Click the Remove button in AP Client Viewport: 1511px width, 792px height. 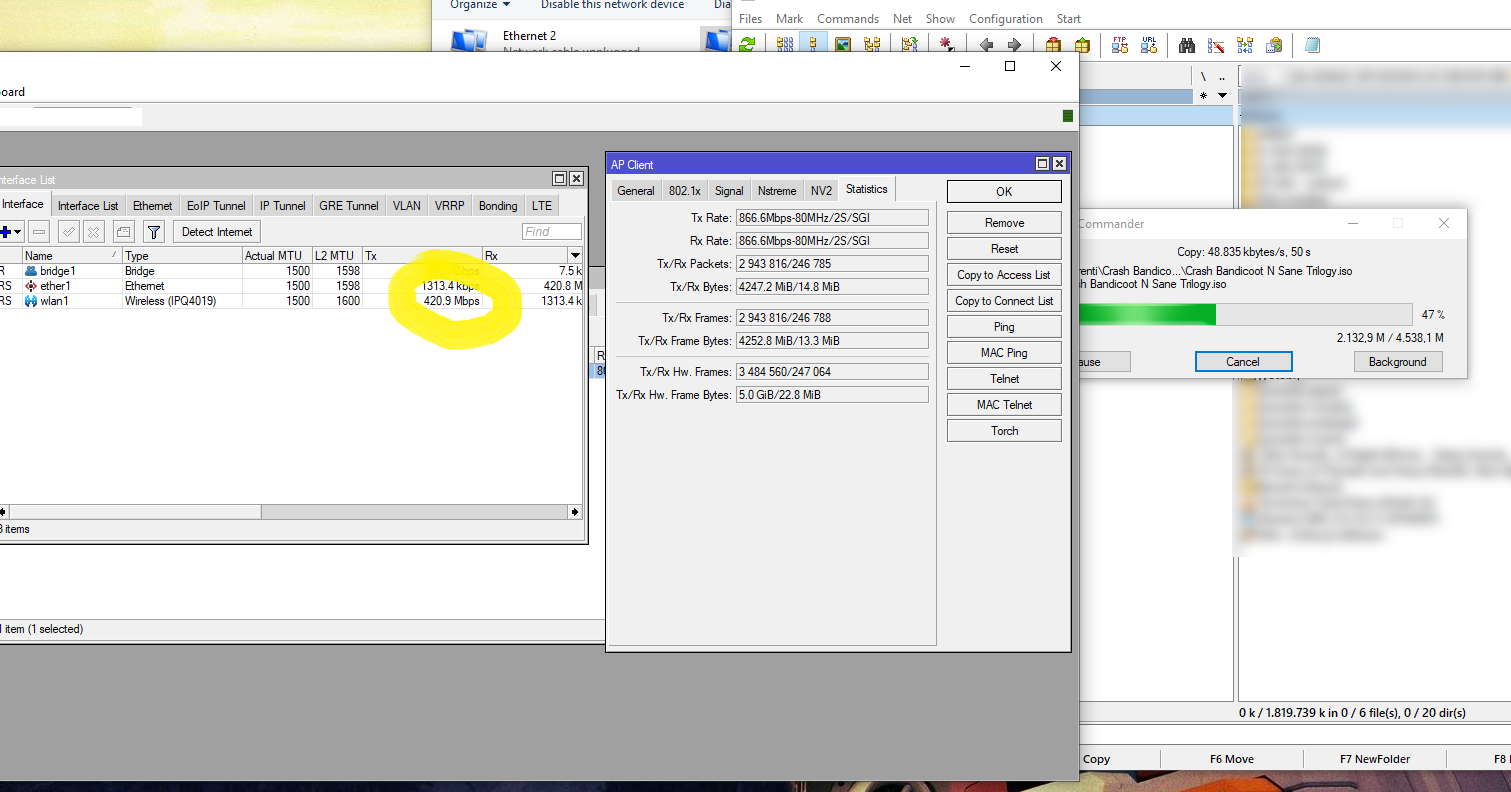[x=1004, y=223]
